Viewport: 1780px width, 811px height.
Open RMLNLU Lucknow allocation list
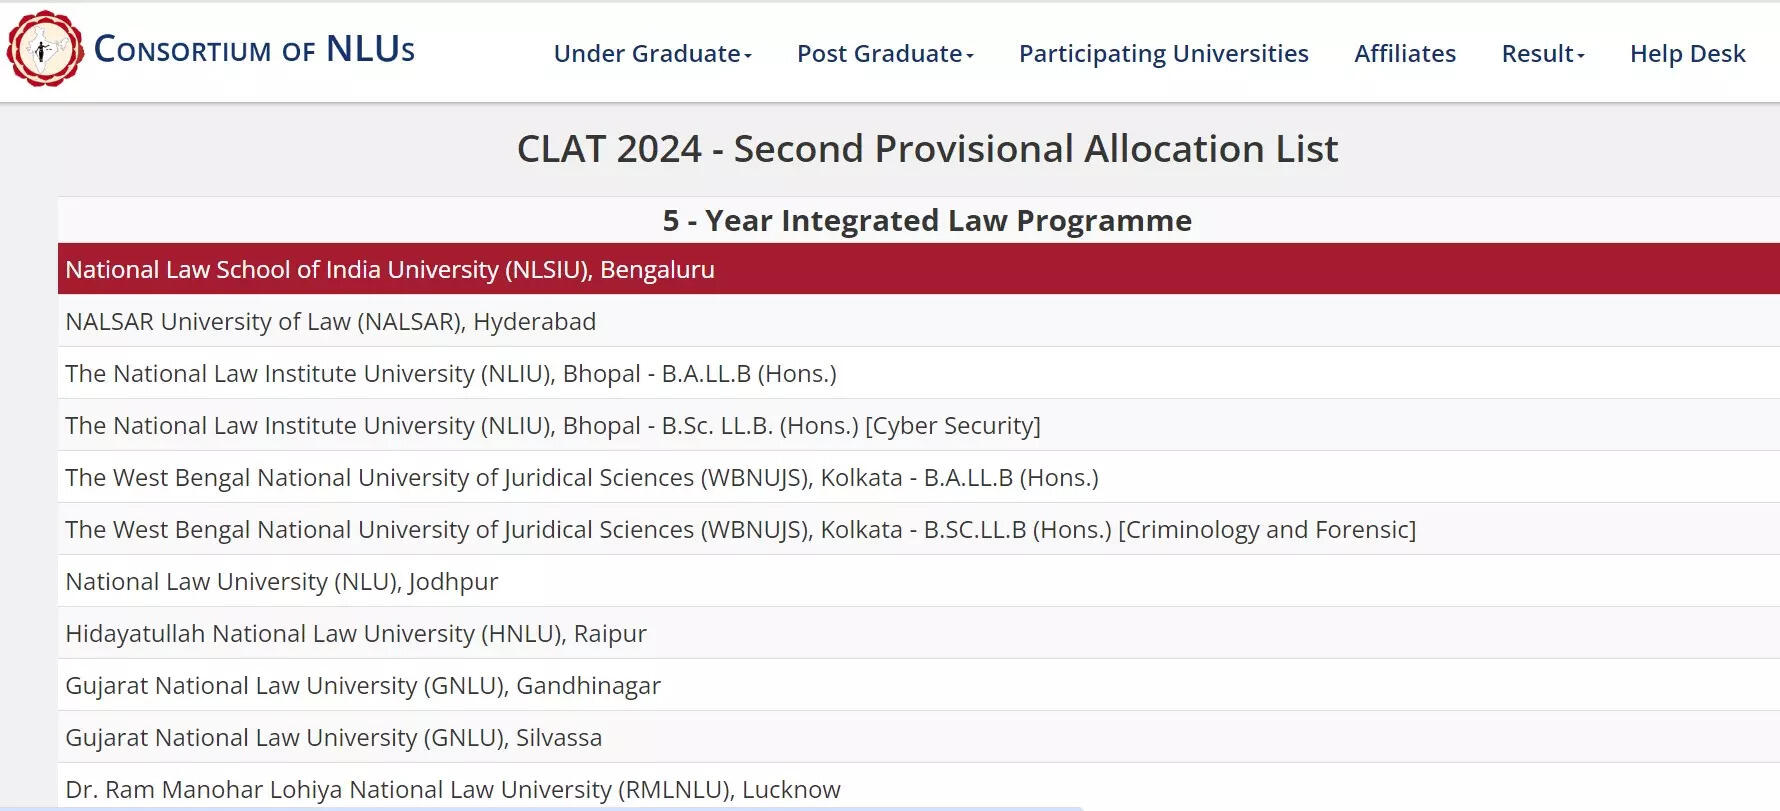[x=919, y=787]
